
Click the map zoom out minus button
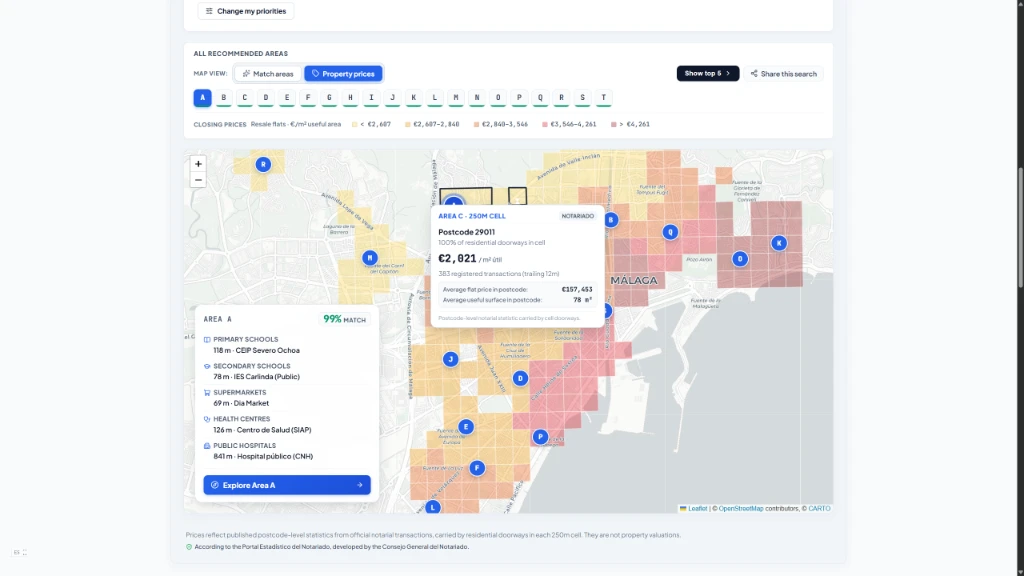tap(198, 180)
